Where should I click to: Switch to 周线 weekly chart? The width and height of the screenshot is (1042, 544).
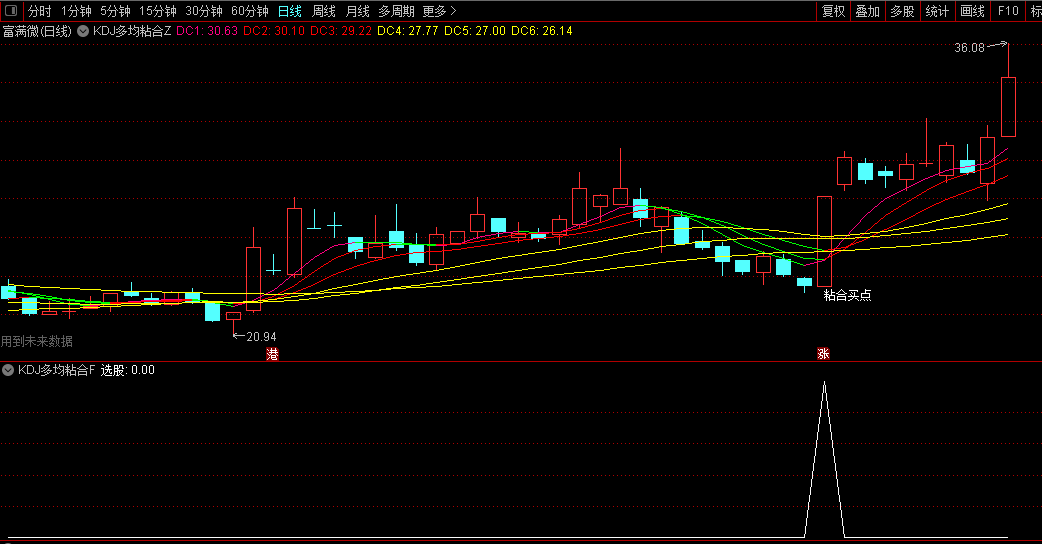(x=324, y=11)
